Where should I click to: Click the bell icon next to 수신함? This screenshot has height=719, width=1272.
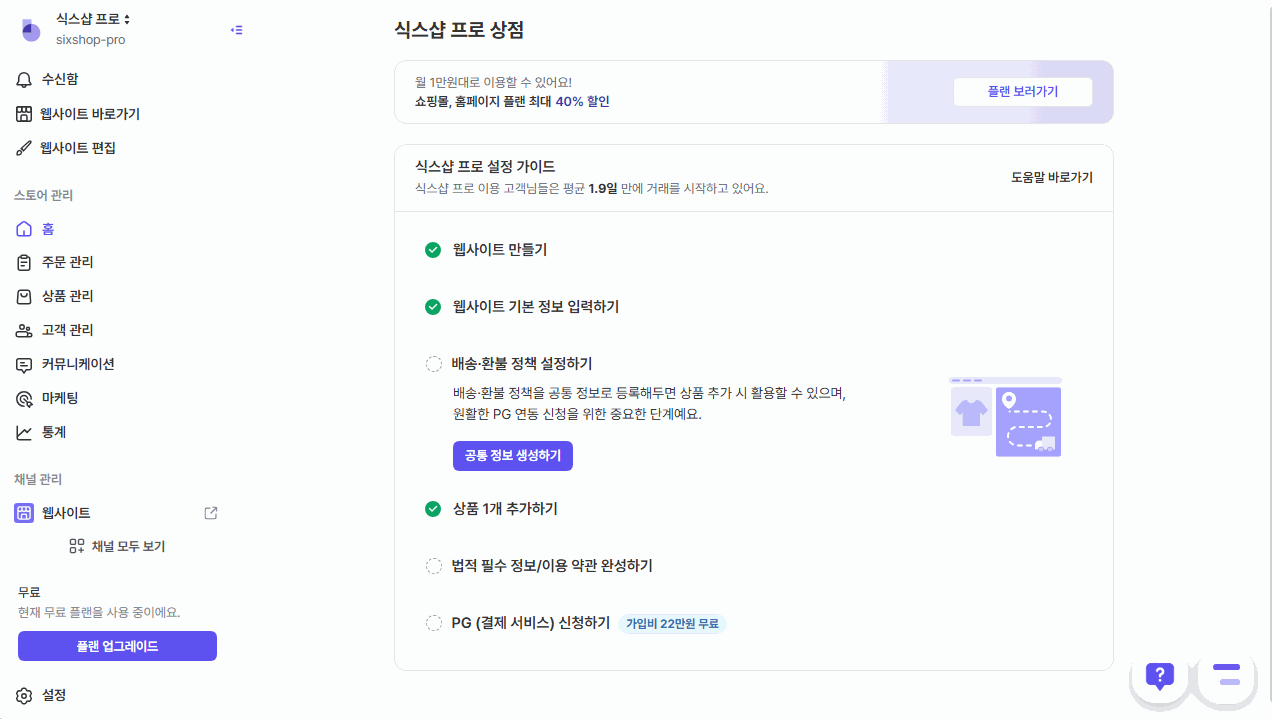25,79
